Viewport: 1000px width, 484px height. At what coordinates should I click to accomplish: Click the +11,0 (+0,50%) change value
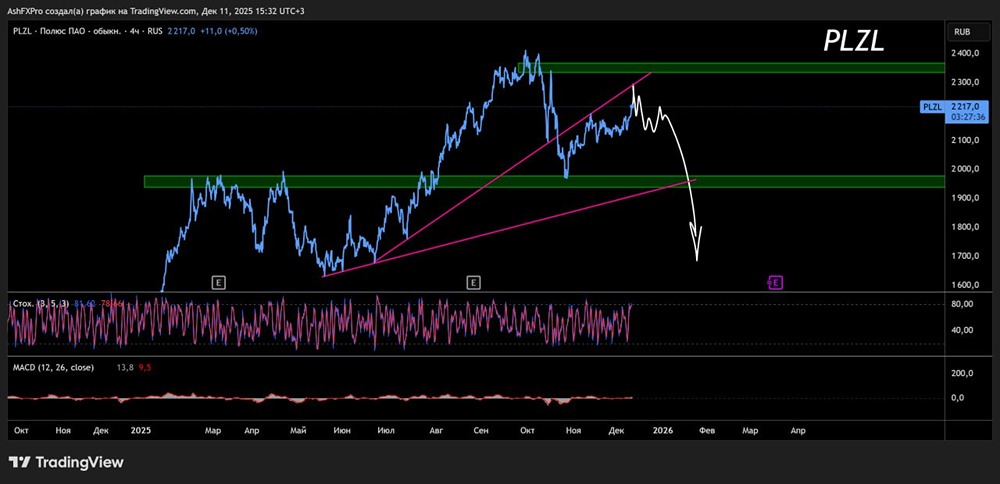tap(228, 31)
